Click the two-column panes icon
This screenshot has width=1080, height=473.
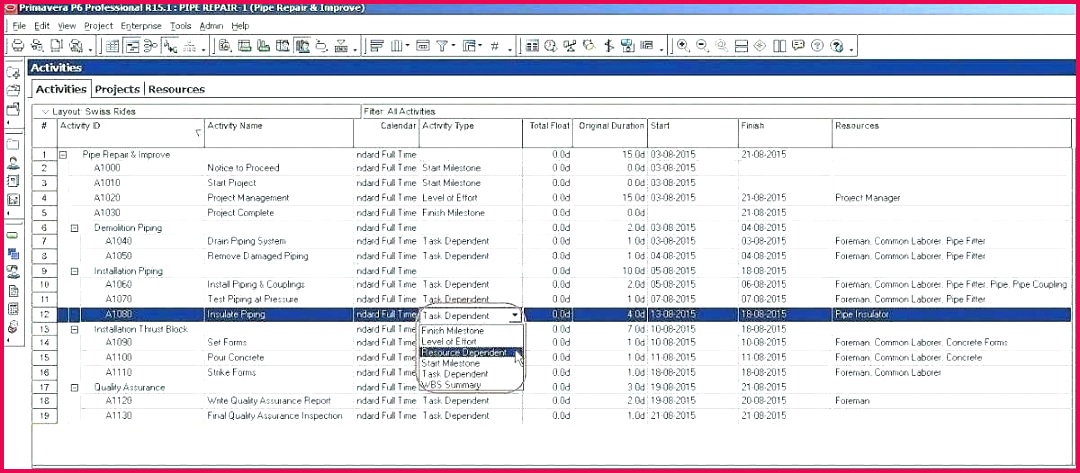click(779, 46)
